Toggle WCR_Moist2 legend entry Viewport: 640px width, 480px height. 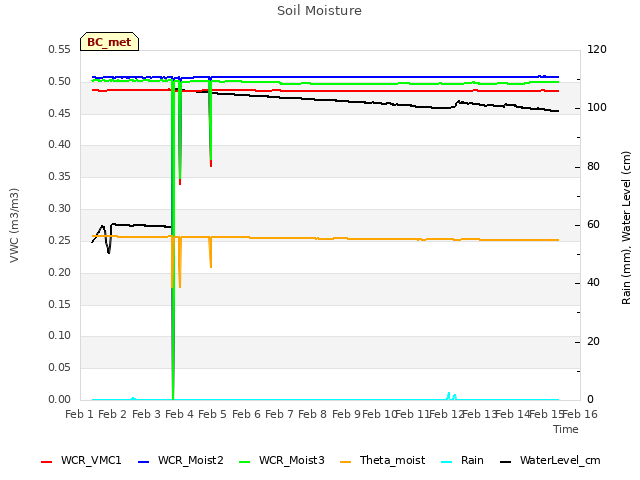point(181,460)
